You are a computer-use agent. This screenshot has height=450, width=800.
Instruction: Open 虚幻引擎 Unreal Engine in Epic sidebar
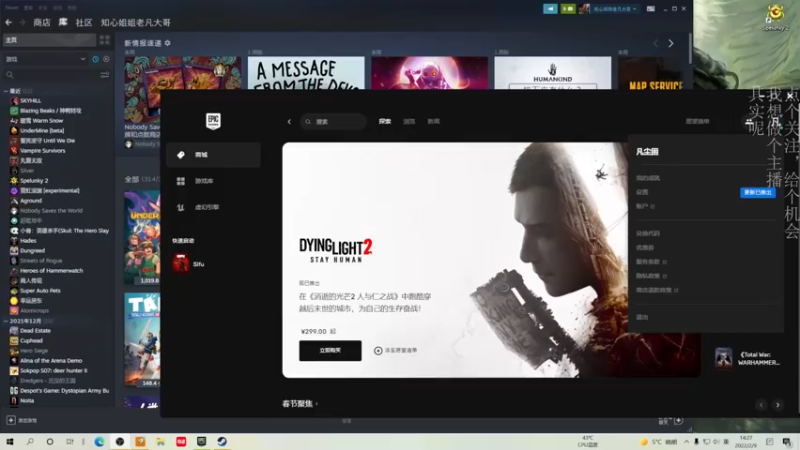coord(213,208)
